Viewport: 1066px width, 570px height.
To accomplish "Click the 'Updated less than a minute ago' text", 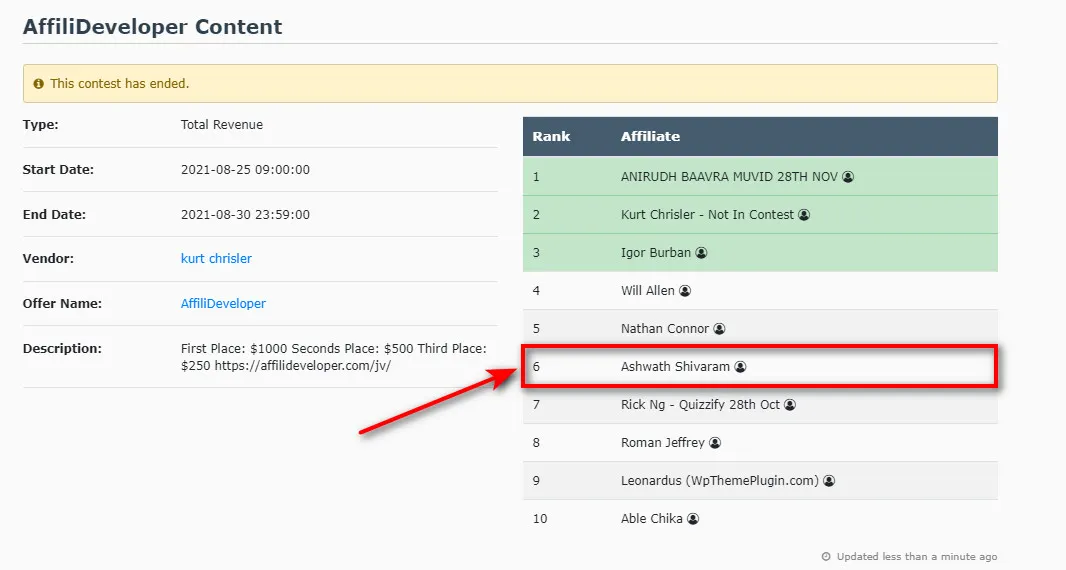I will coord(916,556).
